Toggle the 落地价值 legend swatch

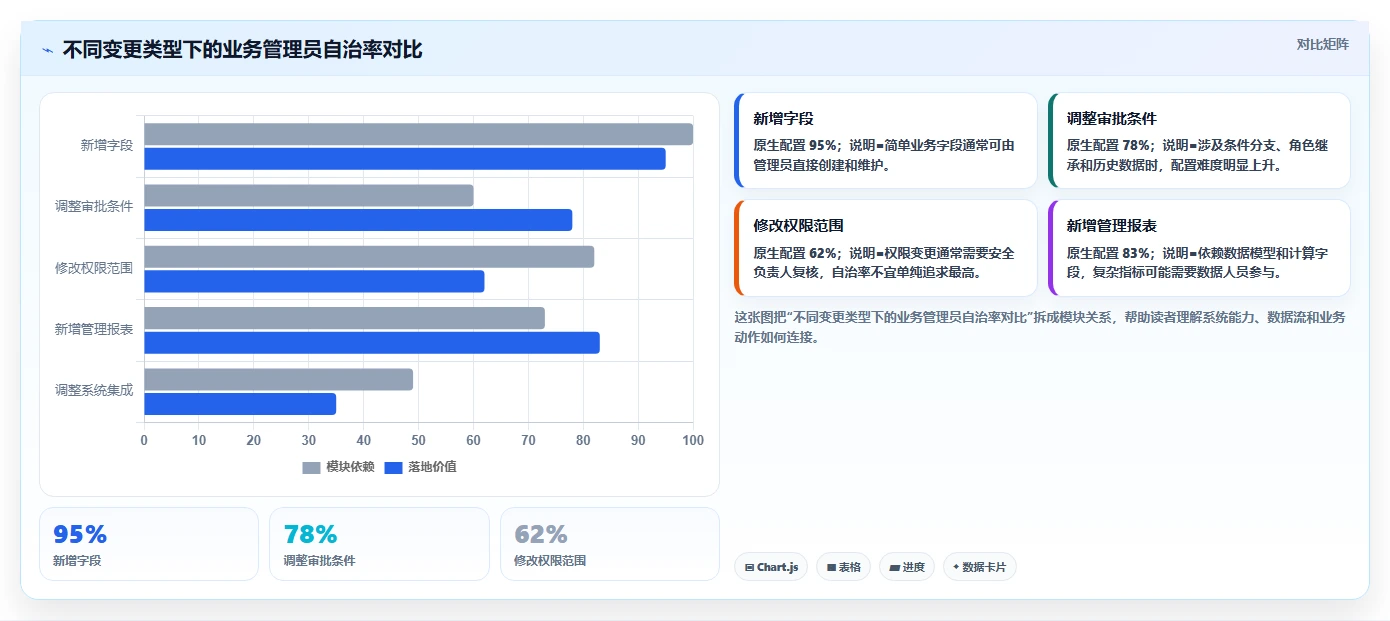(393, 467)
